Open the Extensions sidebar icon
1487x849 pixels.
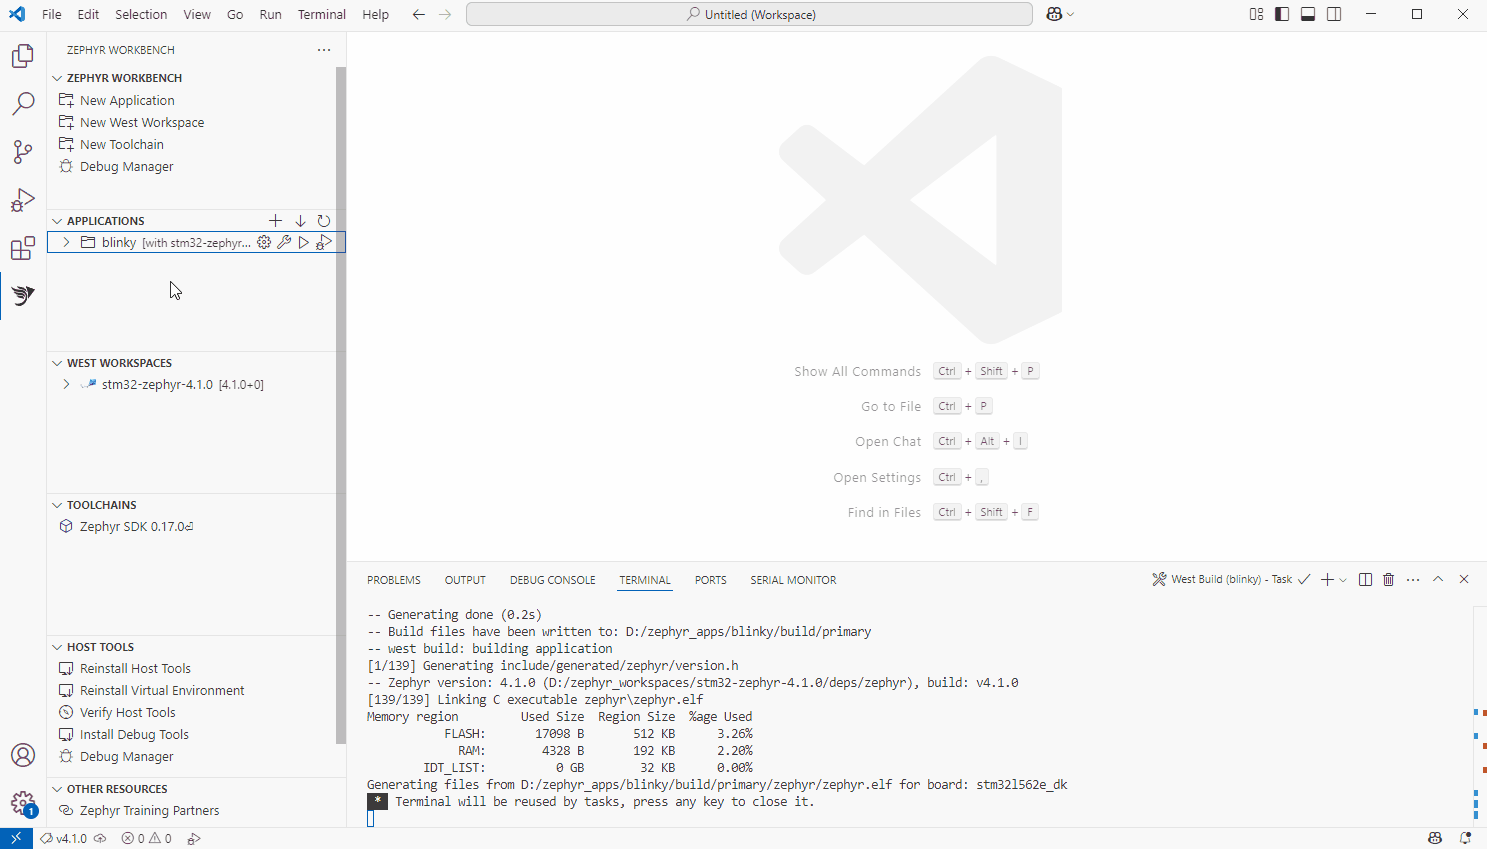tap(22, 248)
